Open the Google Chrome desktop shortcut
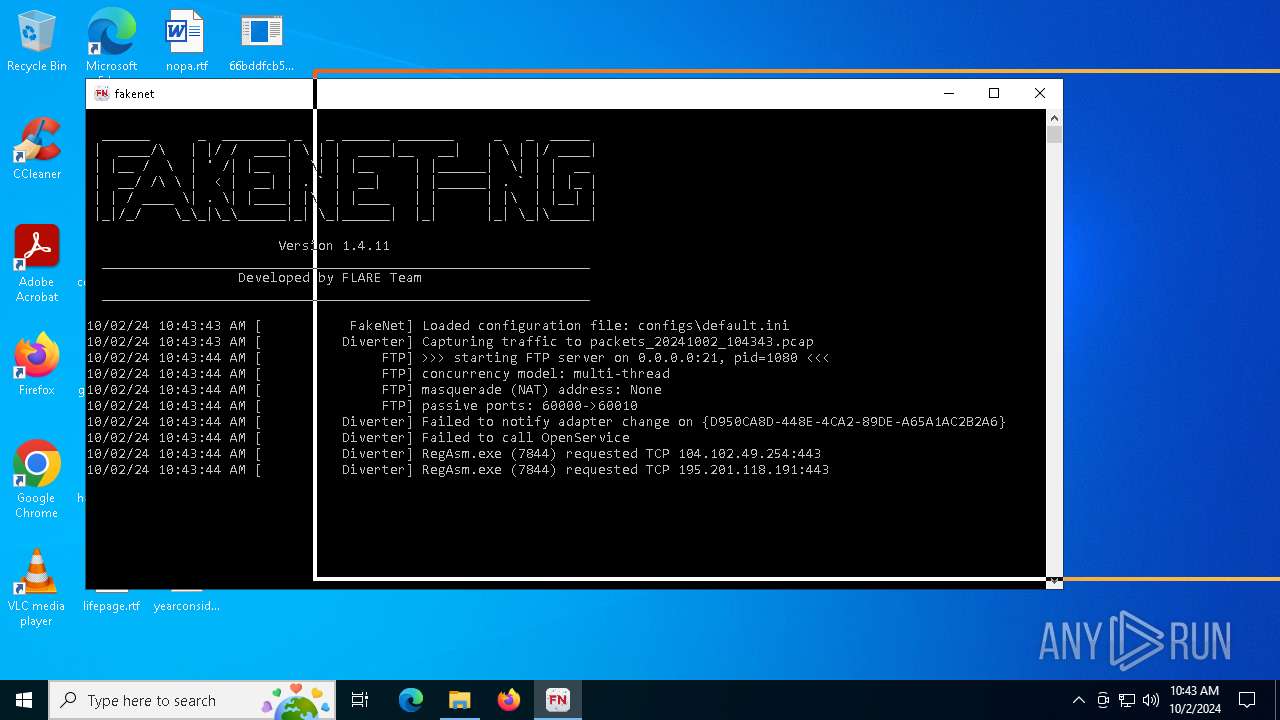Screen dimensions: 1280x720 click(36, 480)
